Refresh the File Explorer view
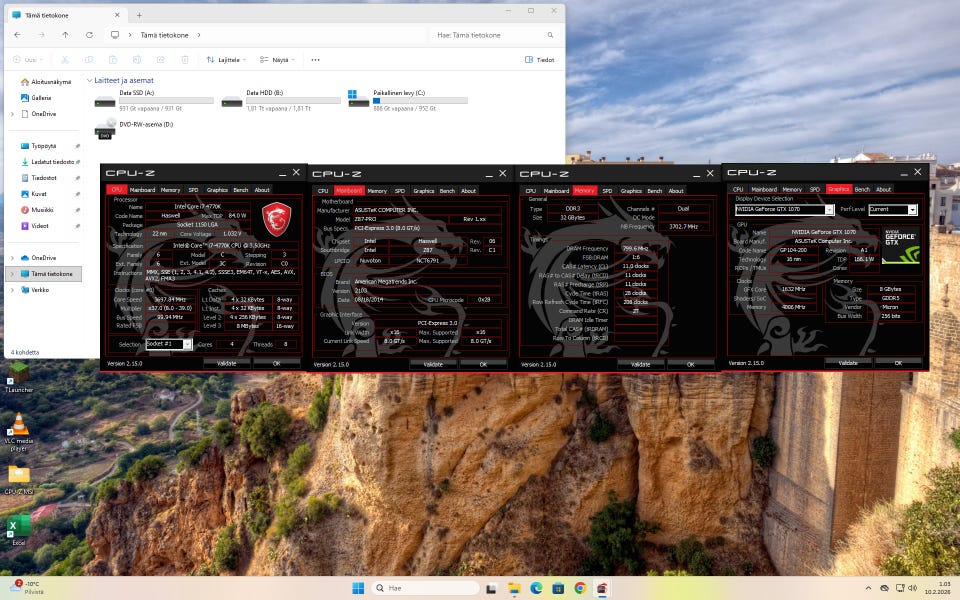Image resolution: width=960 pixels, height=600 pixels. coord(89,35)
